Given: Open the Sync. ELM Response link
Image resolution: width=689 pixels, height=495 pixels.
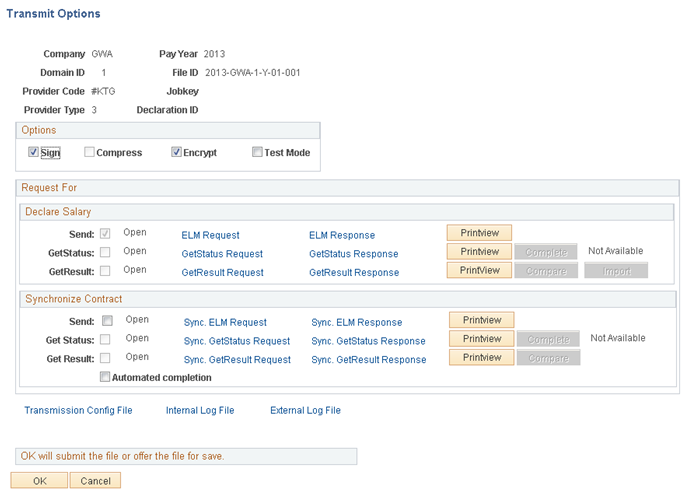Looking at the screenshot, I should tap(357, 322).
